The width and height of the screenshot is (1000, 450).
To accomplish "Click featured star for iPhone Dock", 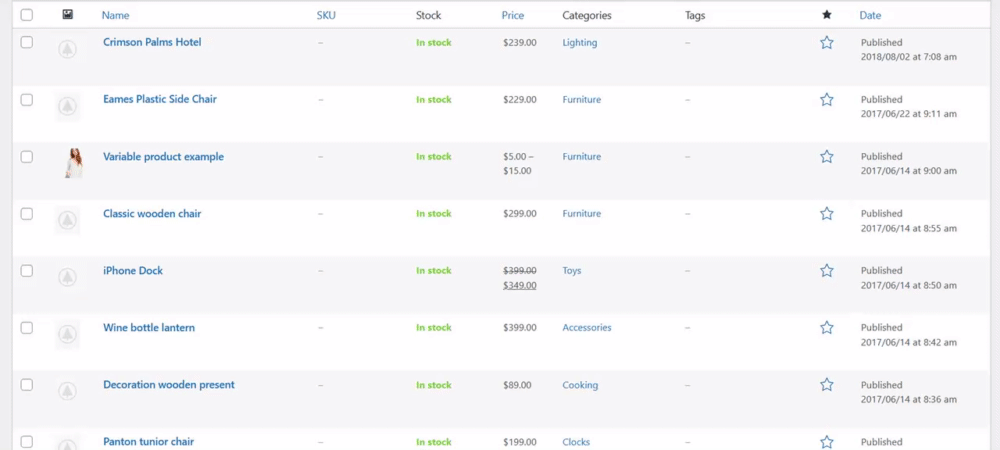I will tap(826, 271).
